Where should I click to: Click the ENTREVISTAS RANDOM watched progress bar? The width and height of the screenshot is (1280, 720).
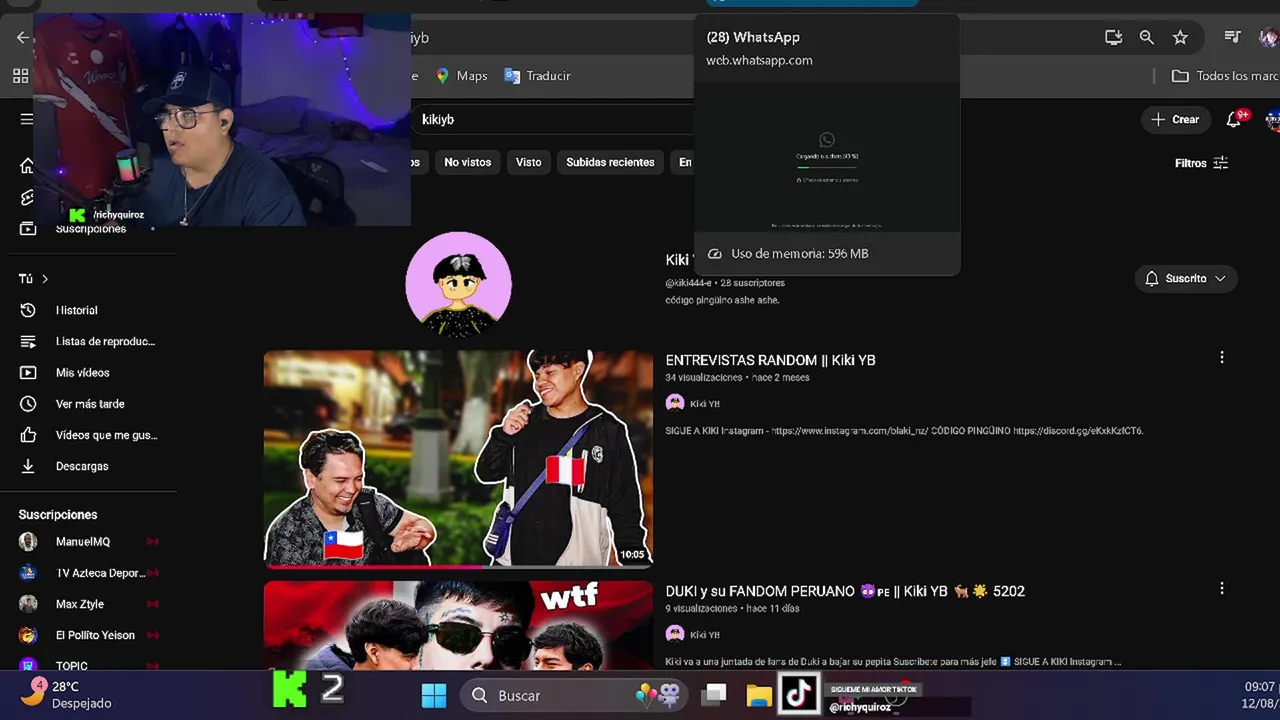458,566
